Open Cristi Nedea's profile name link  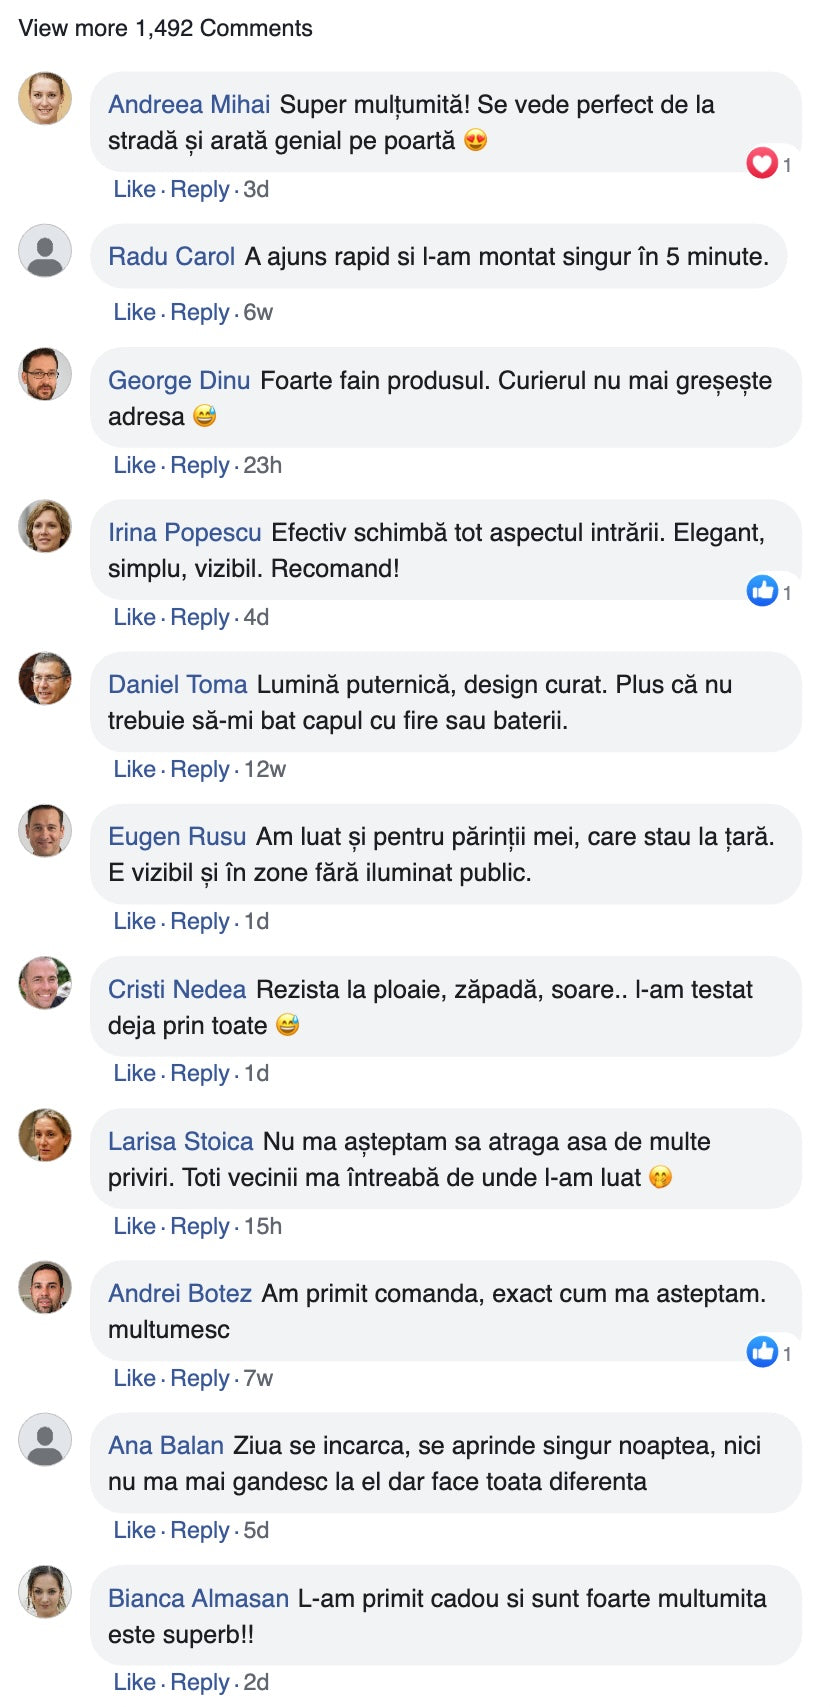pyautogui.click(x=177, y=989)
